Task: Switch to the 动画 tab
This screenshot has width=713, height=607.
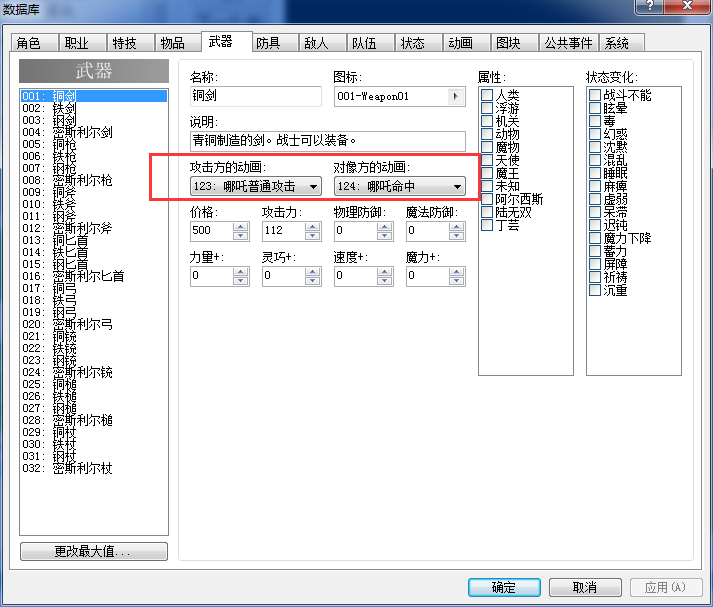Action: click(x=467, y=43)
